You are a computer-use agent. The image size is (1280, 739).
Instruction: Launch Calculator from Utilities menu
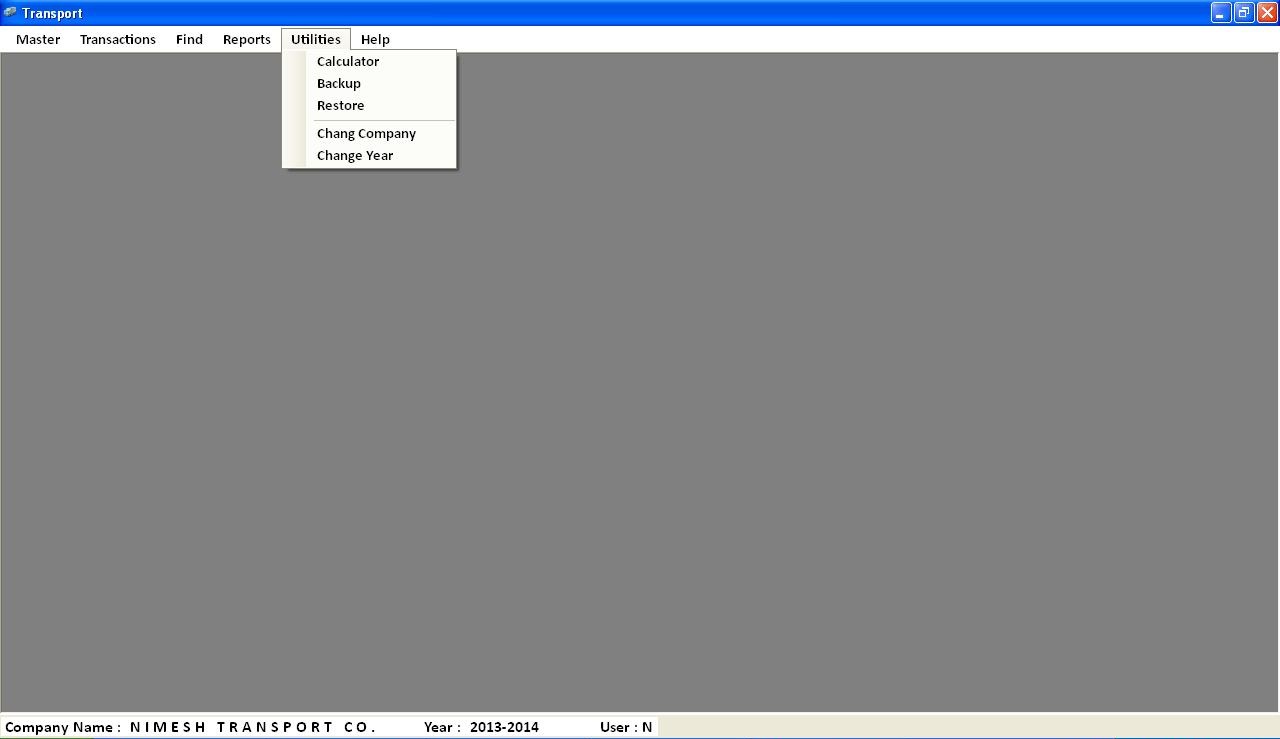pos(370,61)
